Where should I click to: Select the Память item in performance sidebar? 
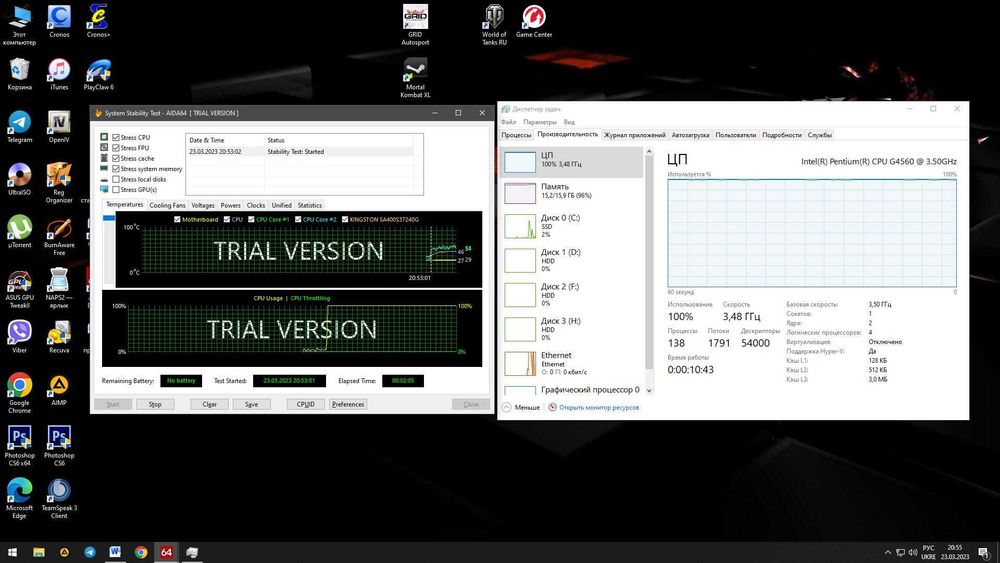(573, 192)
